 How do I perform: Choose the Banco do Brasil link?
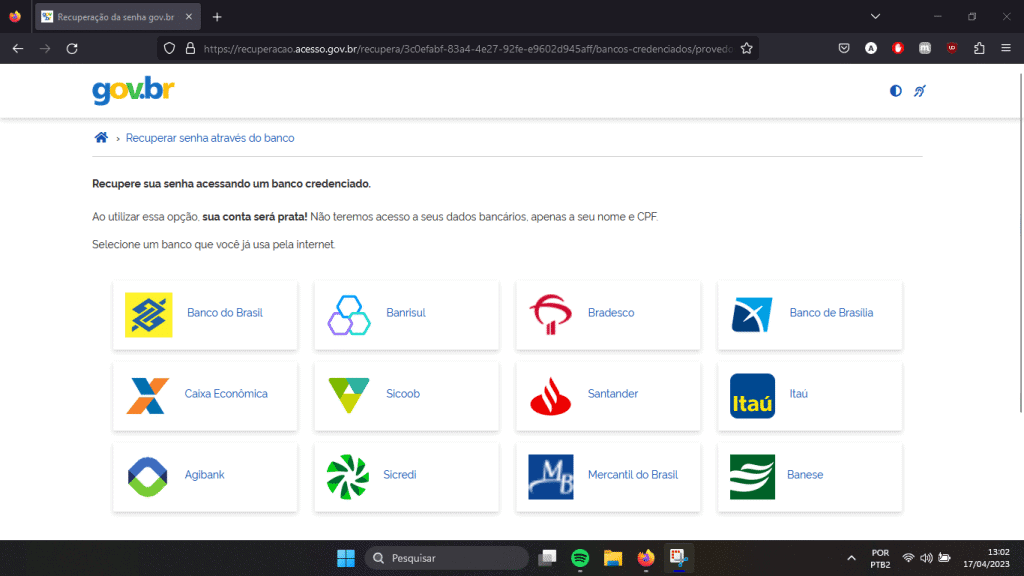pos(225,313)
